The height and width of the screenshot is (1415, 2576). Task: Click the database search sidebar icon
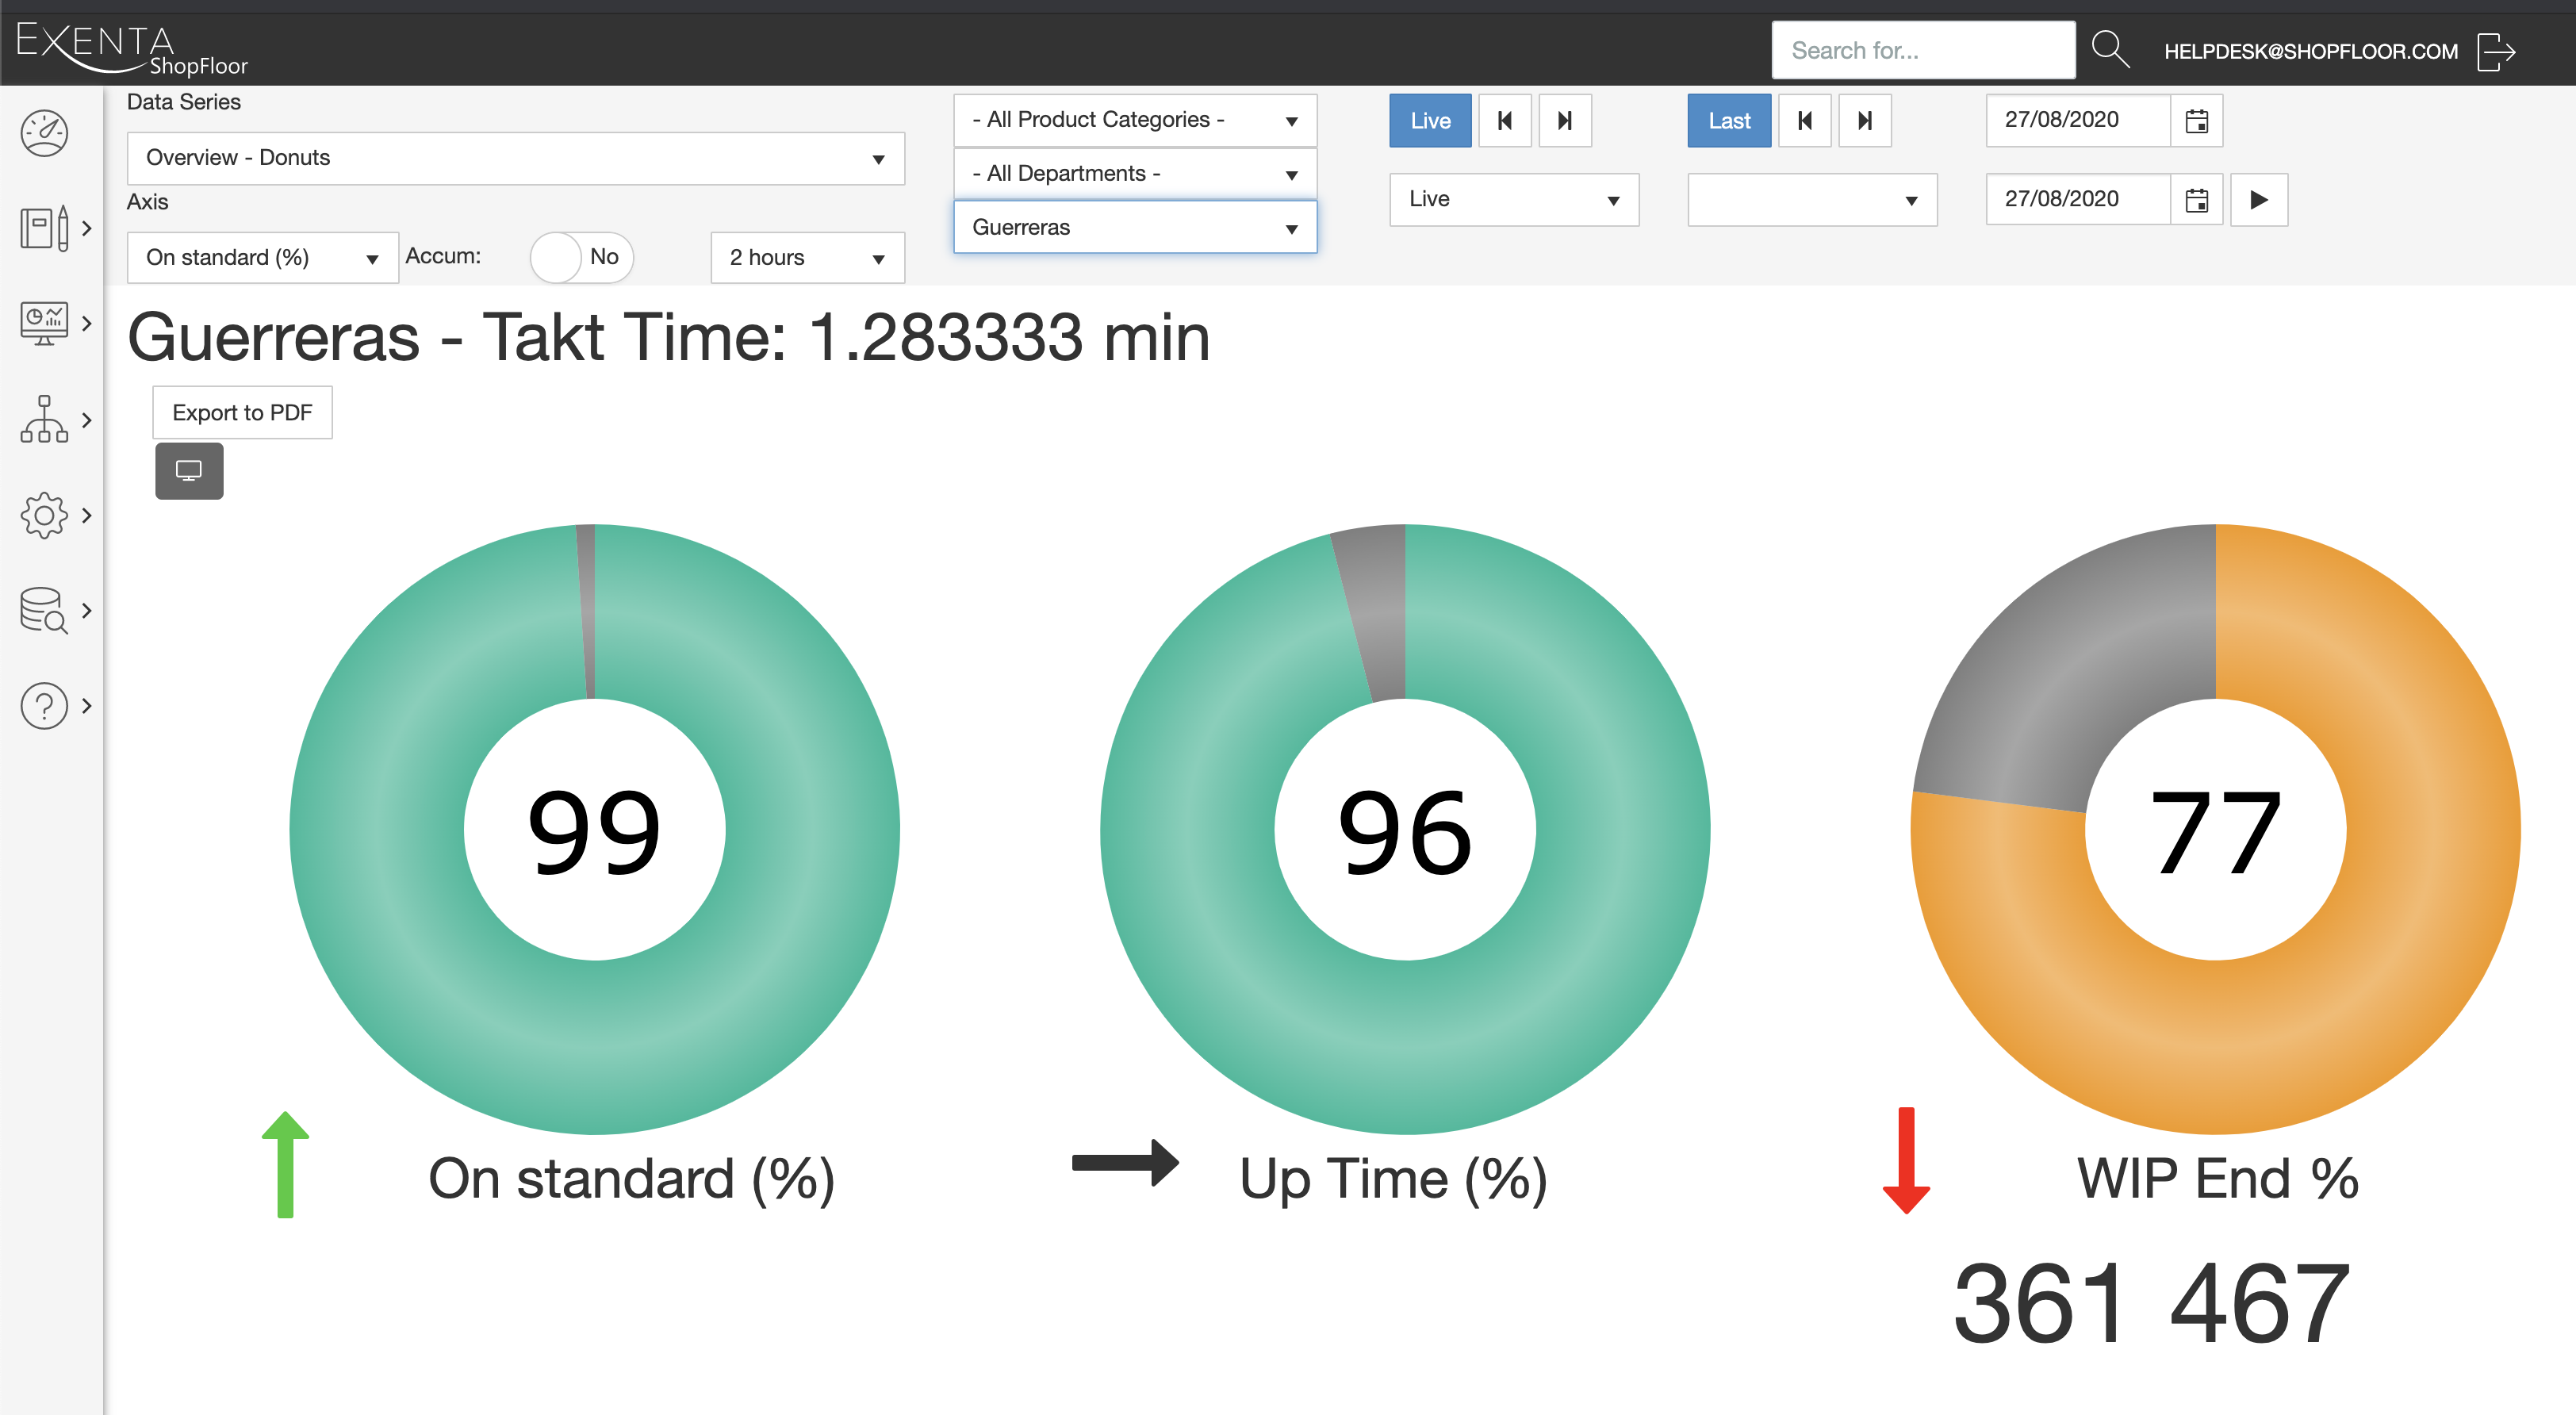44,610
